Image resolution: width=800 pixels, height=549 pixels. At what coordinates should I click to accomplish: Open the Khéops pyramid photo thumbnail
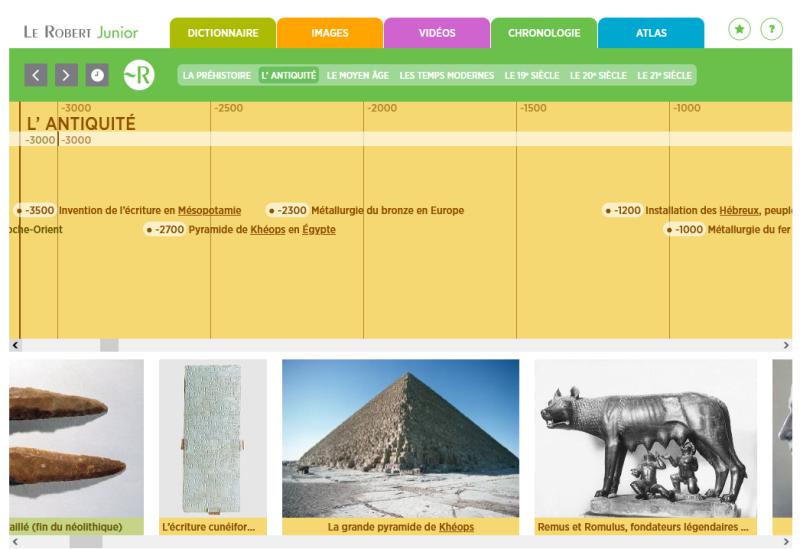point(400,438)
